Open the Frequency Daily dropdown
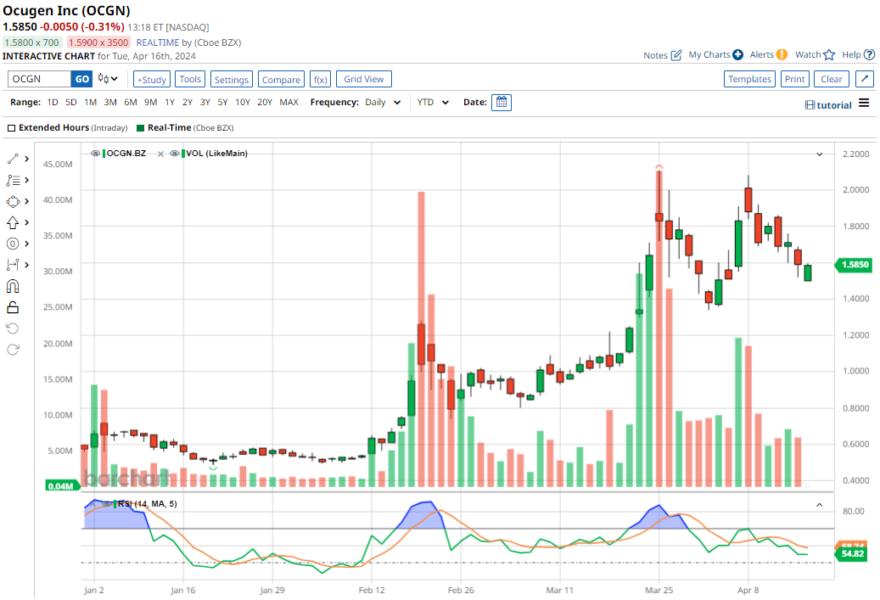Viewport: 880px width, 600px height. [x=382, y=102]
